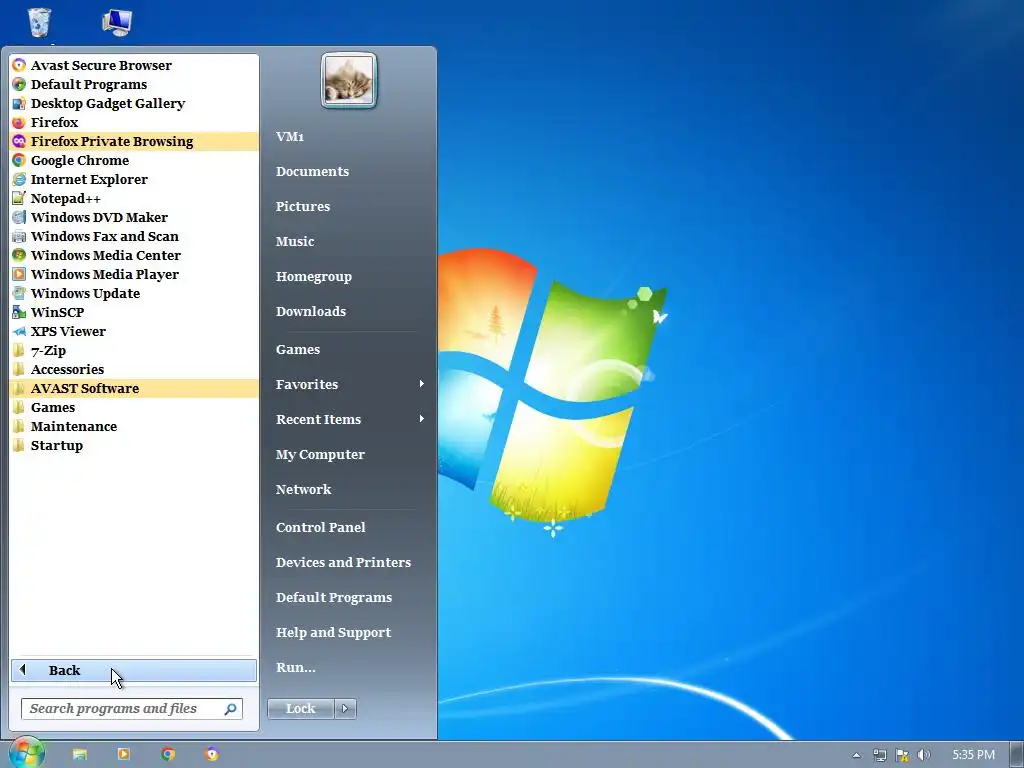Open shutdown options arrow next to Lock
Image resolution: width=1024 pixels, height=768 pixels.
[x=345, y=709]
